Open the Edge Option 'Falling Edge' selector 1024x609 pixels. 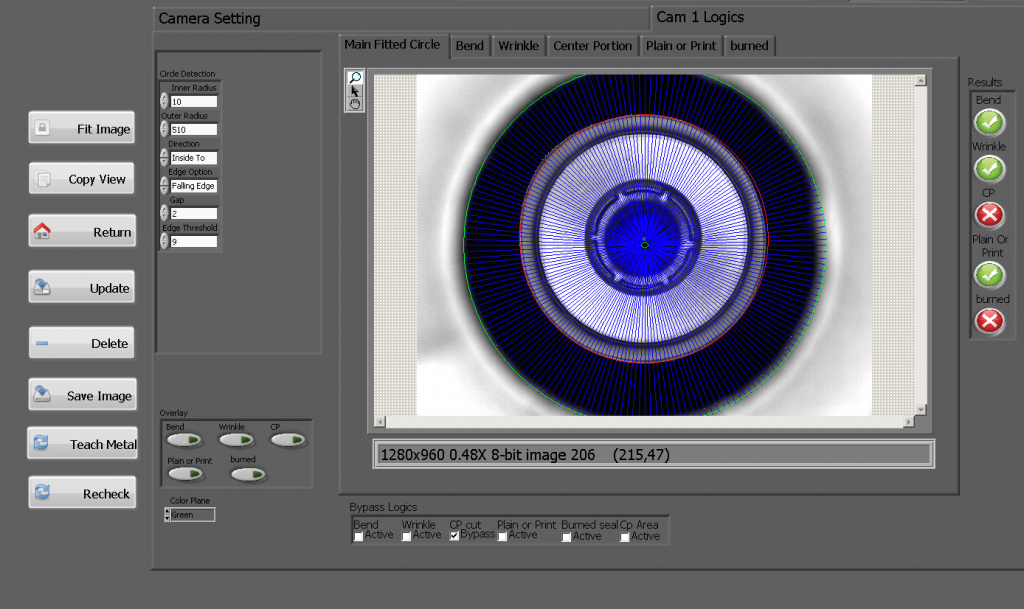click(x=193, y=186)
